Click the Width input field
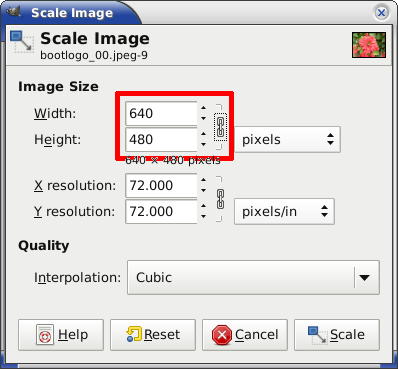The height and width of the screenshot is (369, 398). click(x=161, y=114)
